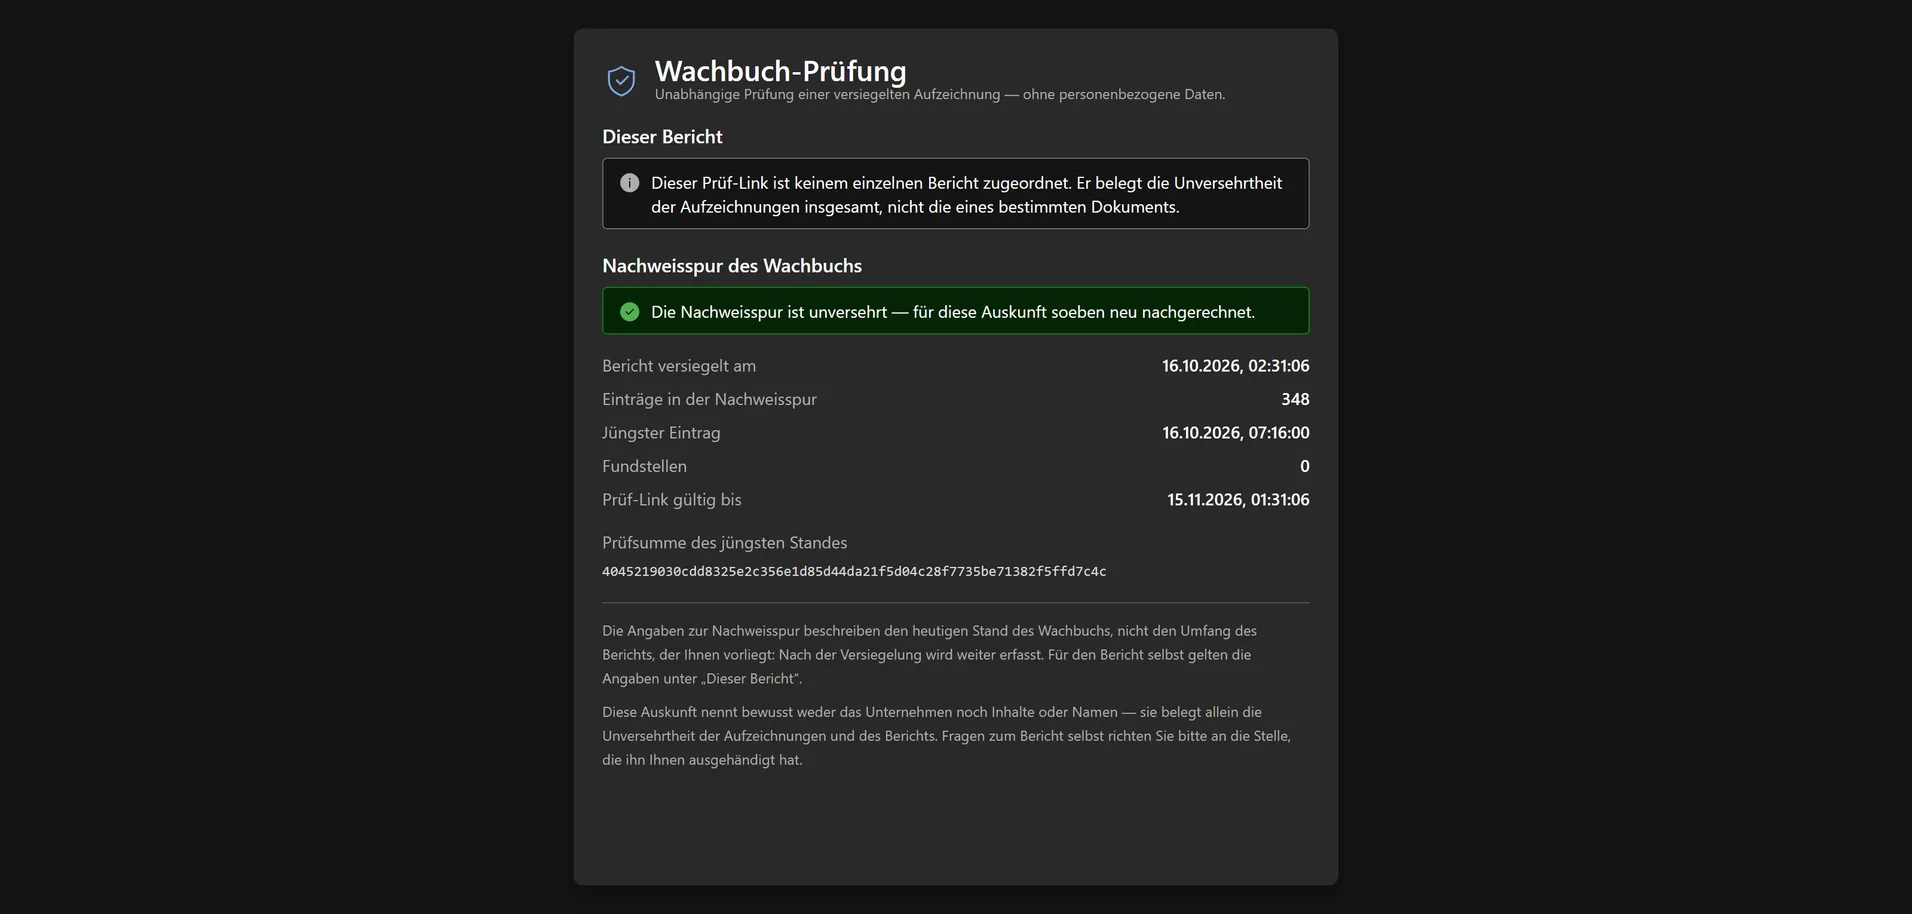The image size is (1912, 914).
Task: Click the 'Die Nachweisspur ist unversehrt' message
Action: [x=953, y=312]
